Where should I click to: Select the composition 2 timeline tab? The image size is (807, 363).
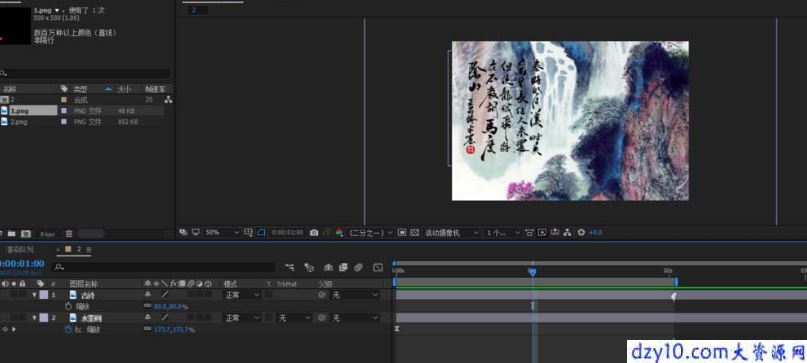coord(78,250)
